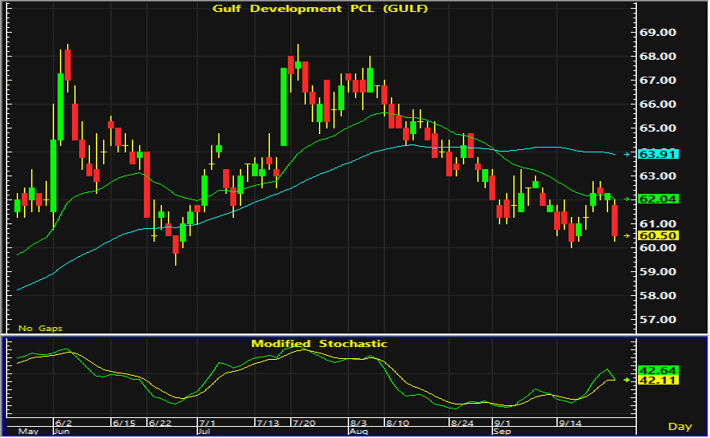
Task: Click the 57.00 price axis label
Action: coord(657,320)
